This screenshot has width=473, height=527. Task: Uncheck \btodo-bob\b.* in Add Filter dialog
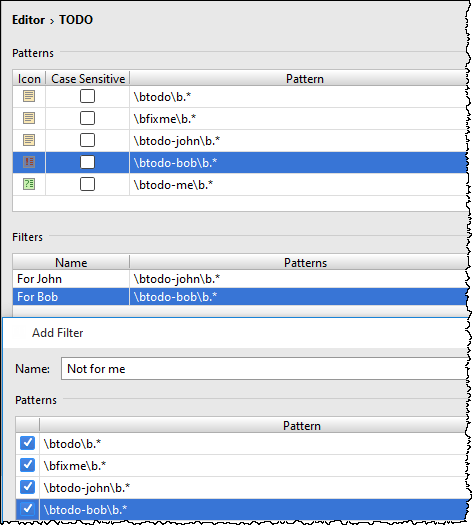(27, 509)
